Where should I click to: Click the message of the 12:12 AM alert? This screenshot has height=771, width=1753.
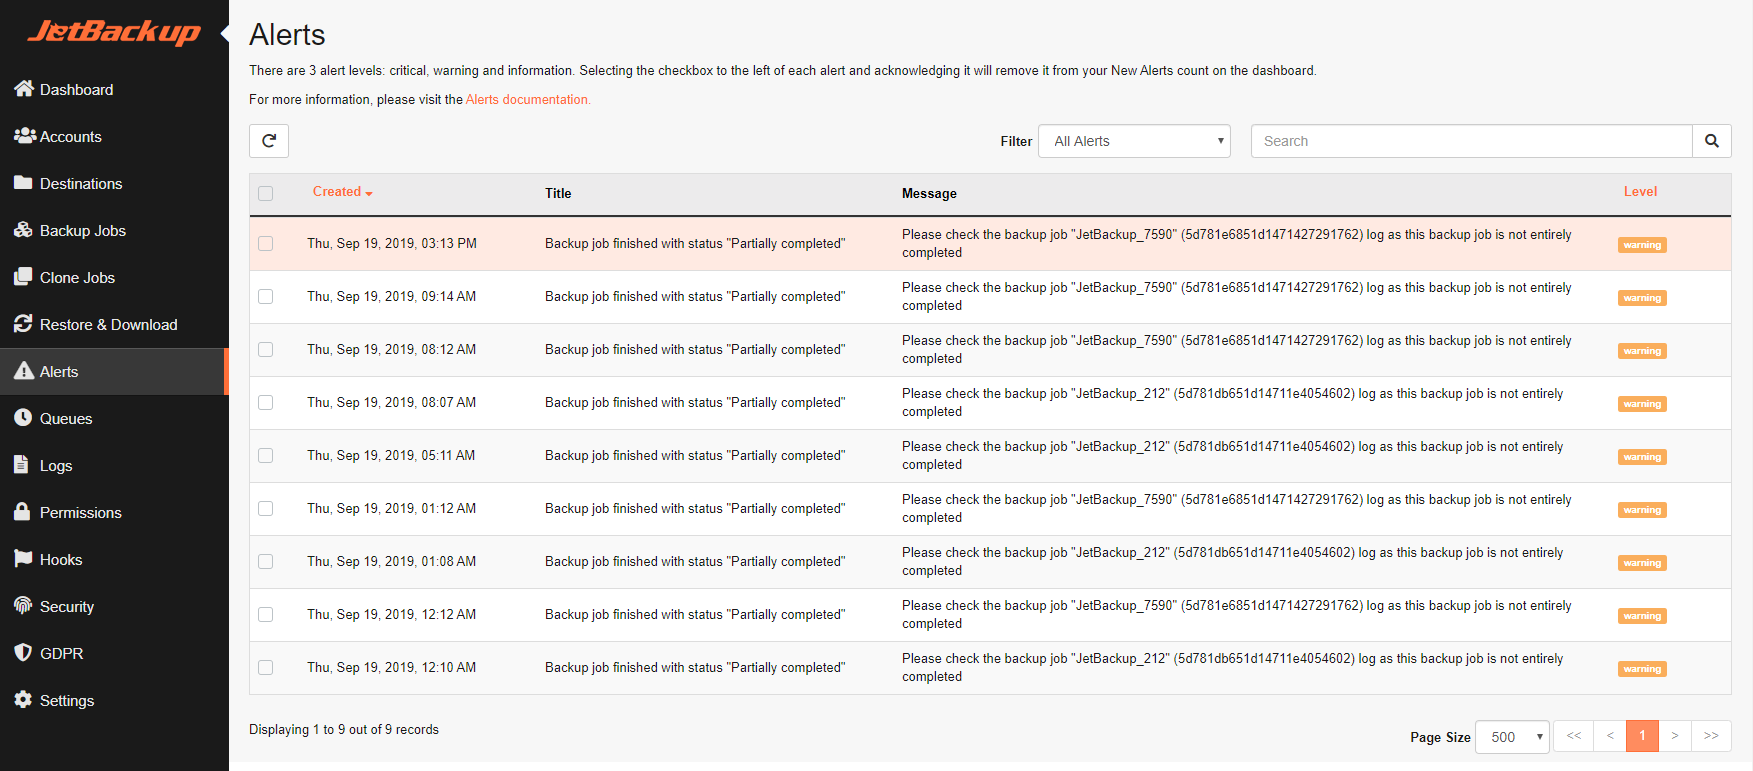coord(1236,614)
